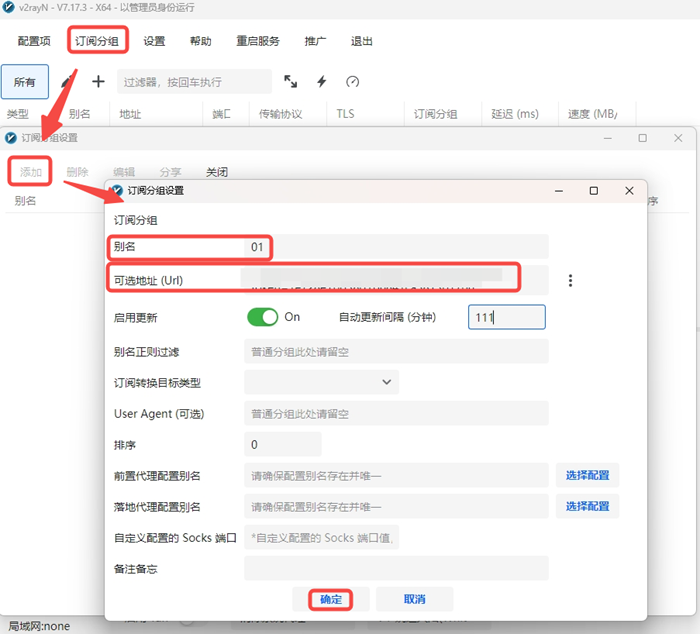This screenshot has width=700, height=634.
Task: Sort by 传输协议 column header
Action: pos(280,114)
